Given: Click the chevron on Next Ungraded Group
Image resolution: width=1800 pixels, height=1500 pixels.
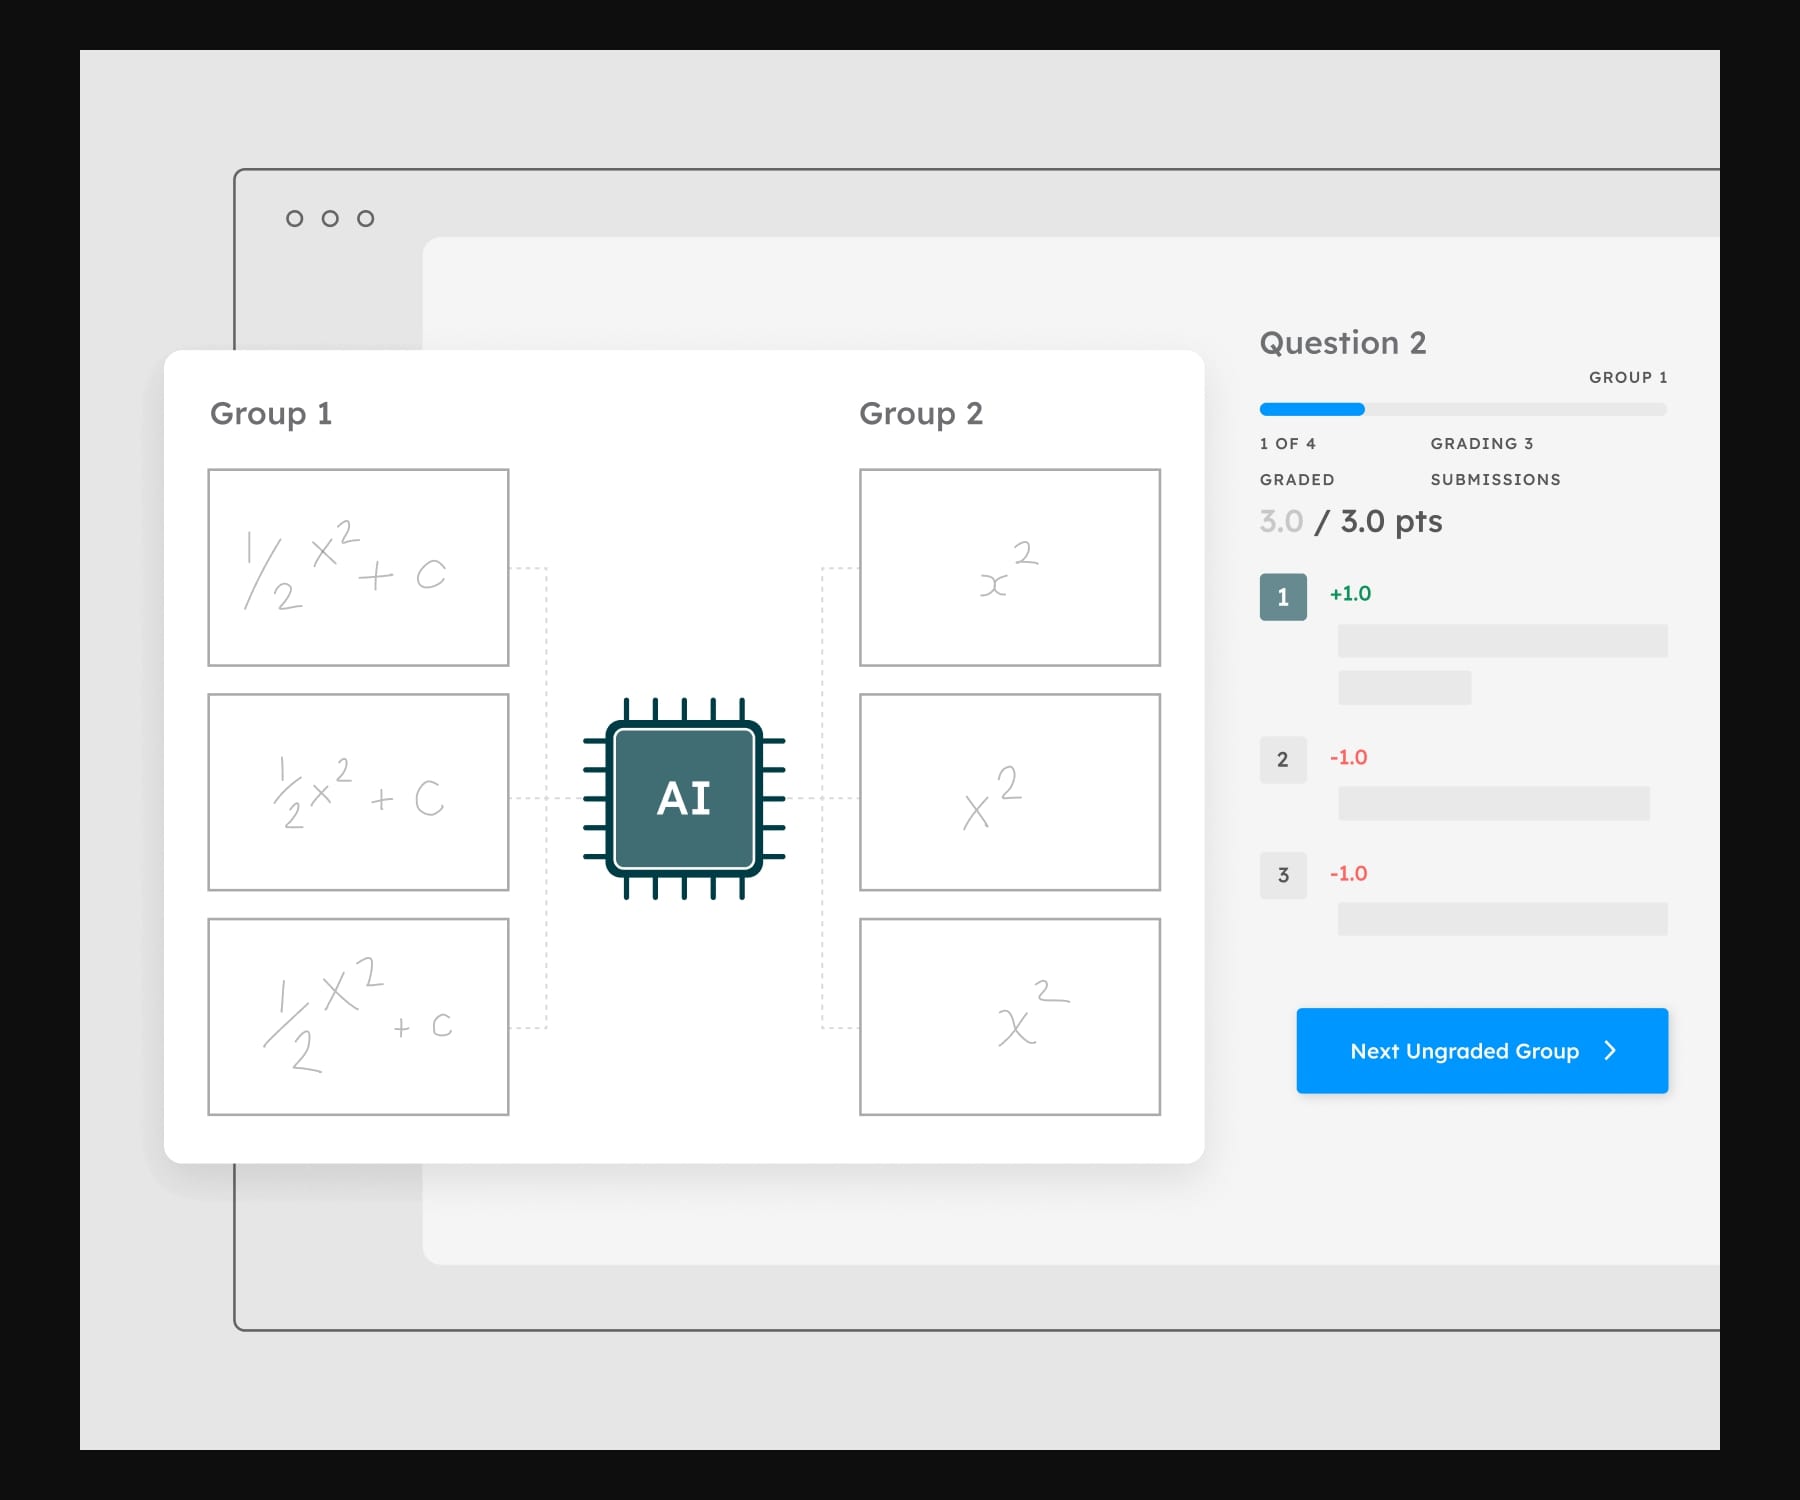Looking at the screenshot, I should [x=1611, y=1050].
